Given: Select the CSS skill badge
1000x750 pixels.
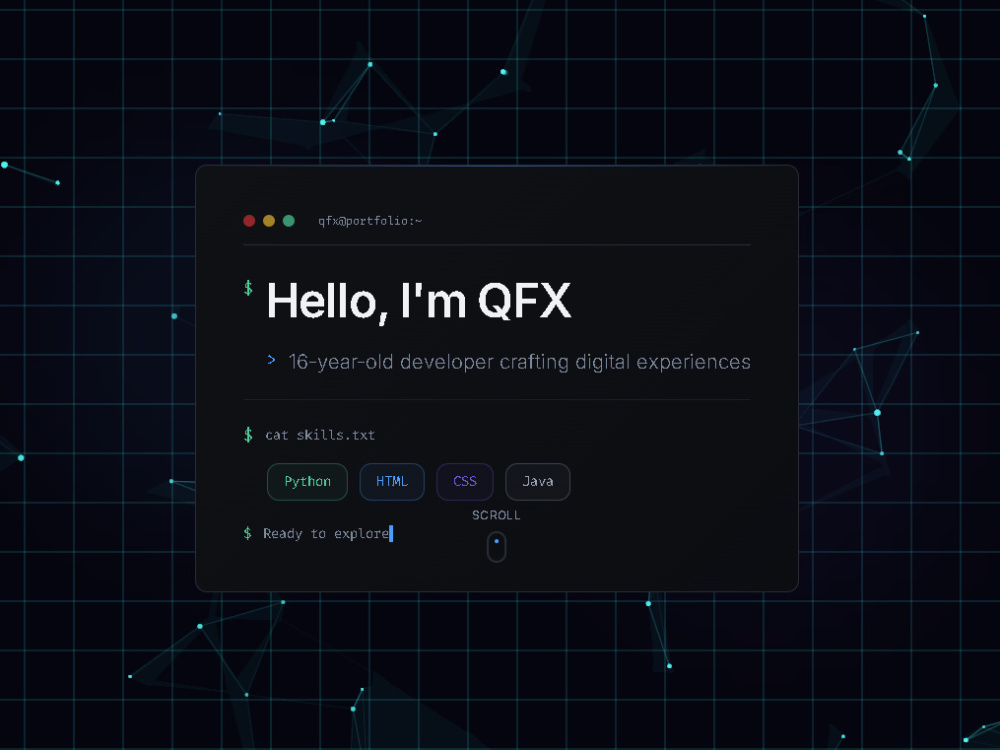Looking at the screenshot, I should click(x=465, y=482).
